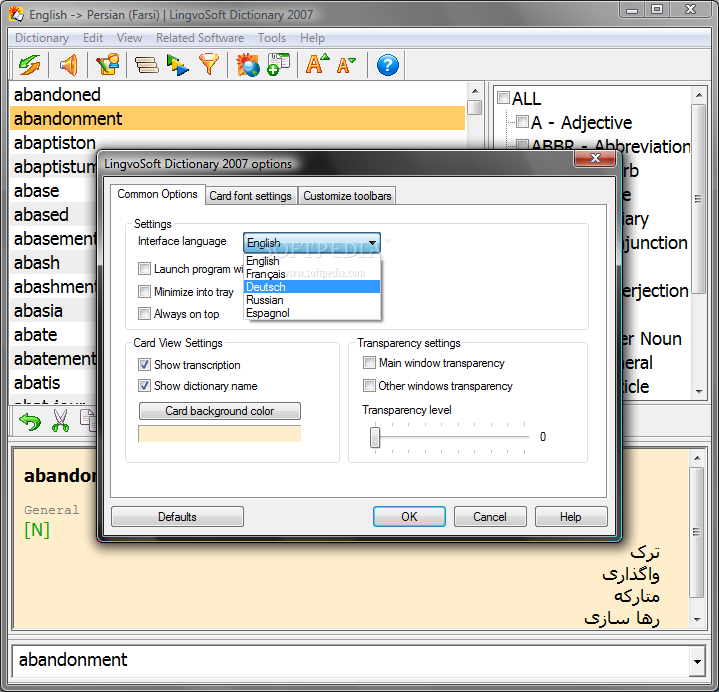719x692 pixels.
Task: Select Deutsch in language list
Action: (x=312, y=287)
